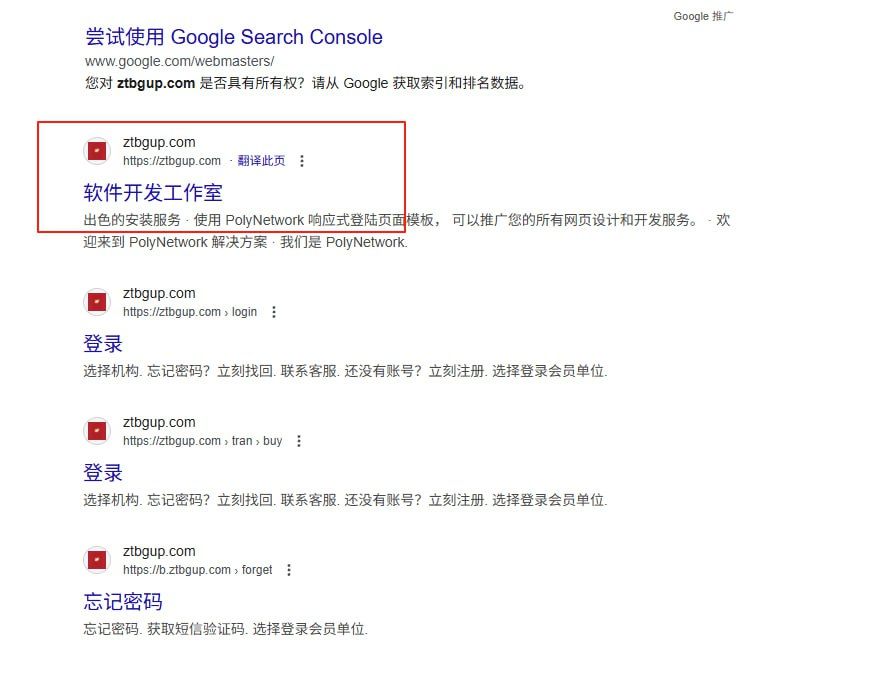Click the Google 推广 label
The width and height of the screenshot is (894, 698).
pyautogui.click(x=703, y=16)
